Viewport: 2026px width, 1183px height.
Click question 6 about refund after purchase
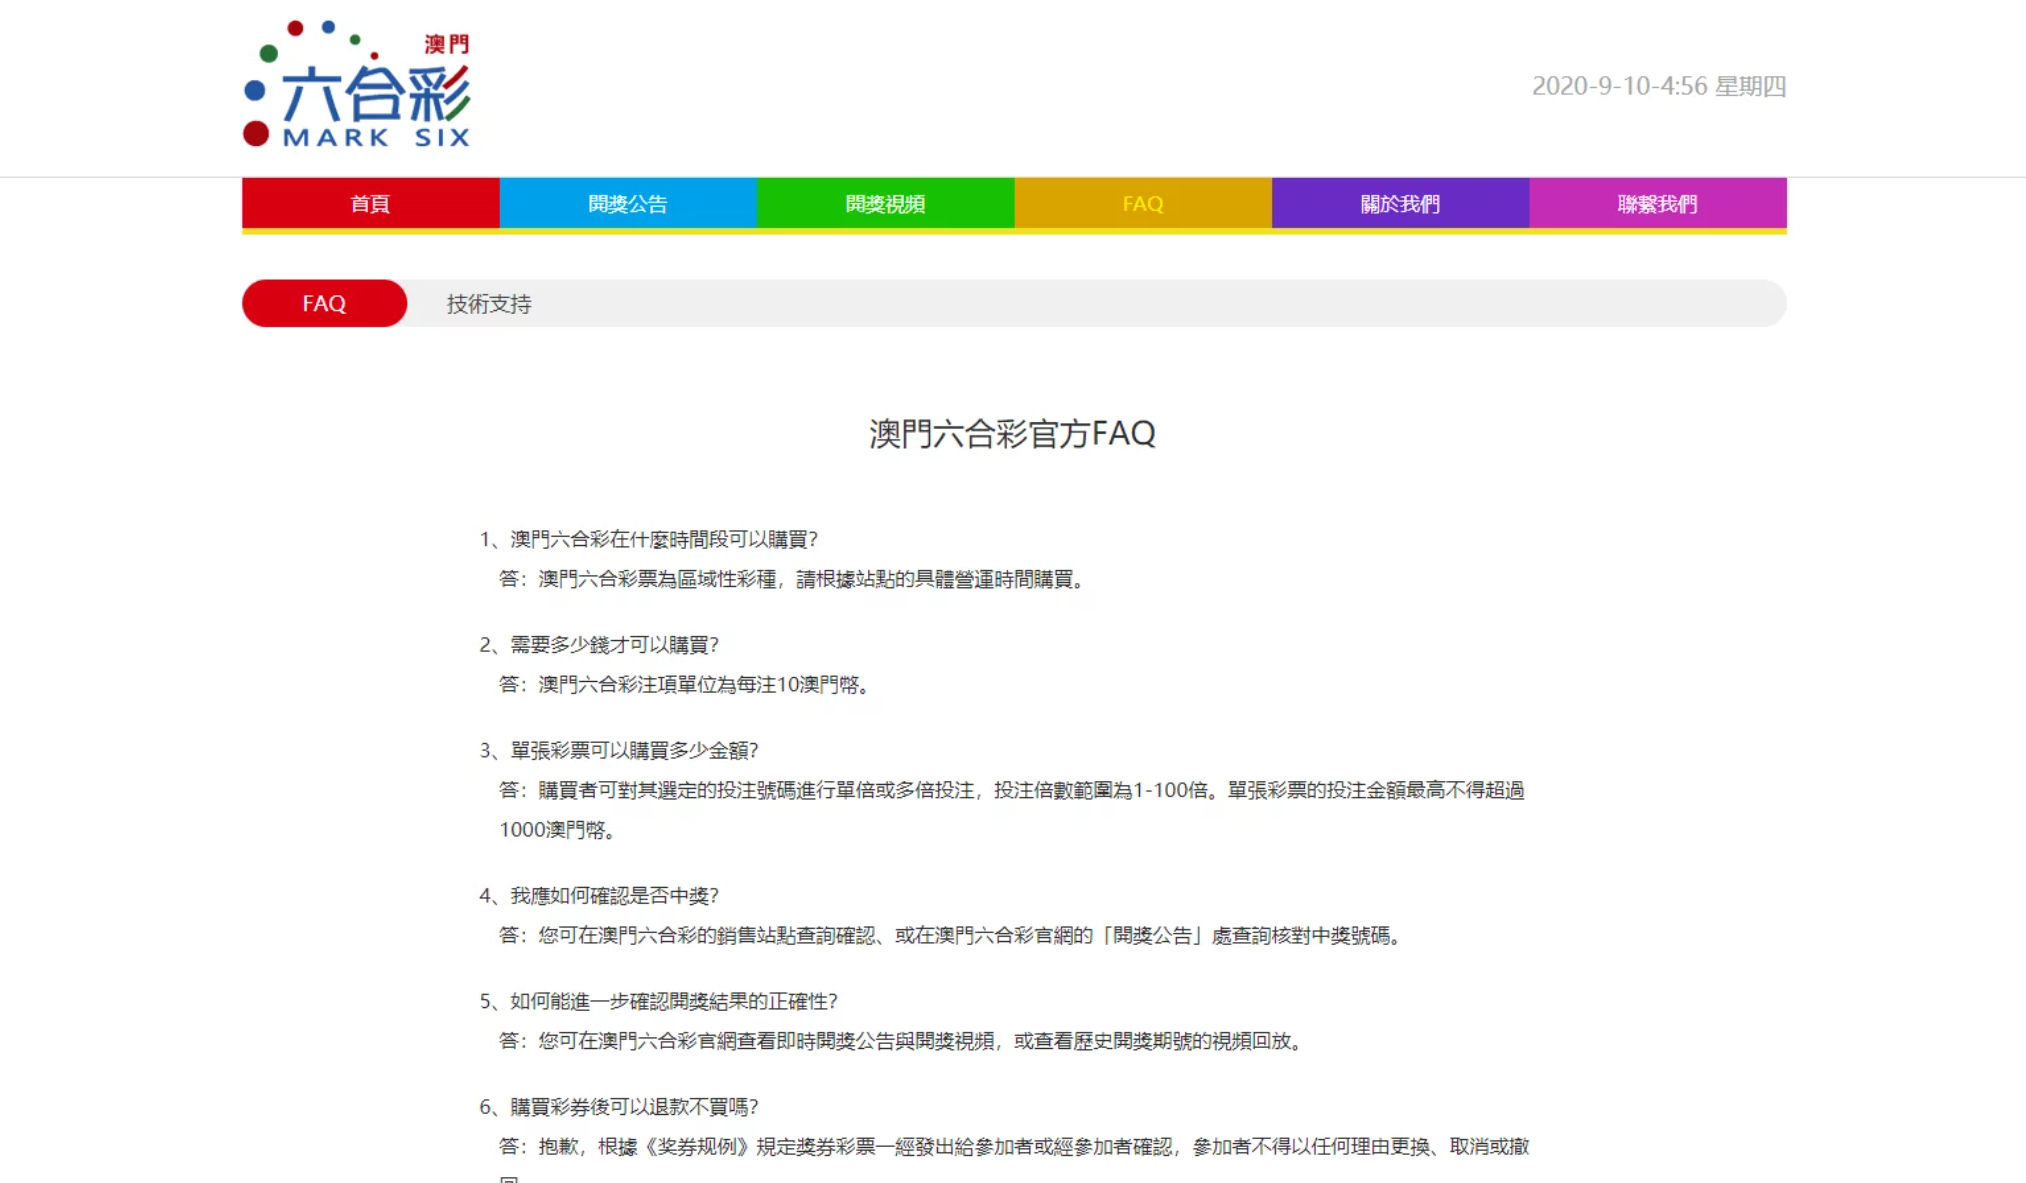pos(618,1107)
